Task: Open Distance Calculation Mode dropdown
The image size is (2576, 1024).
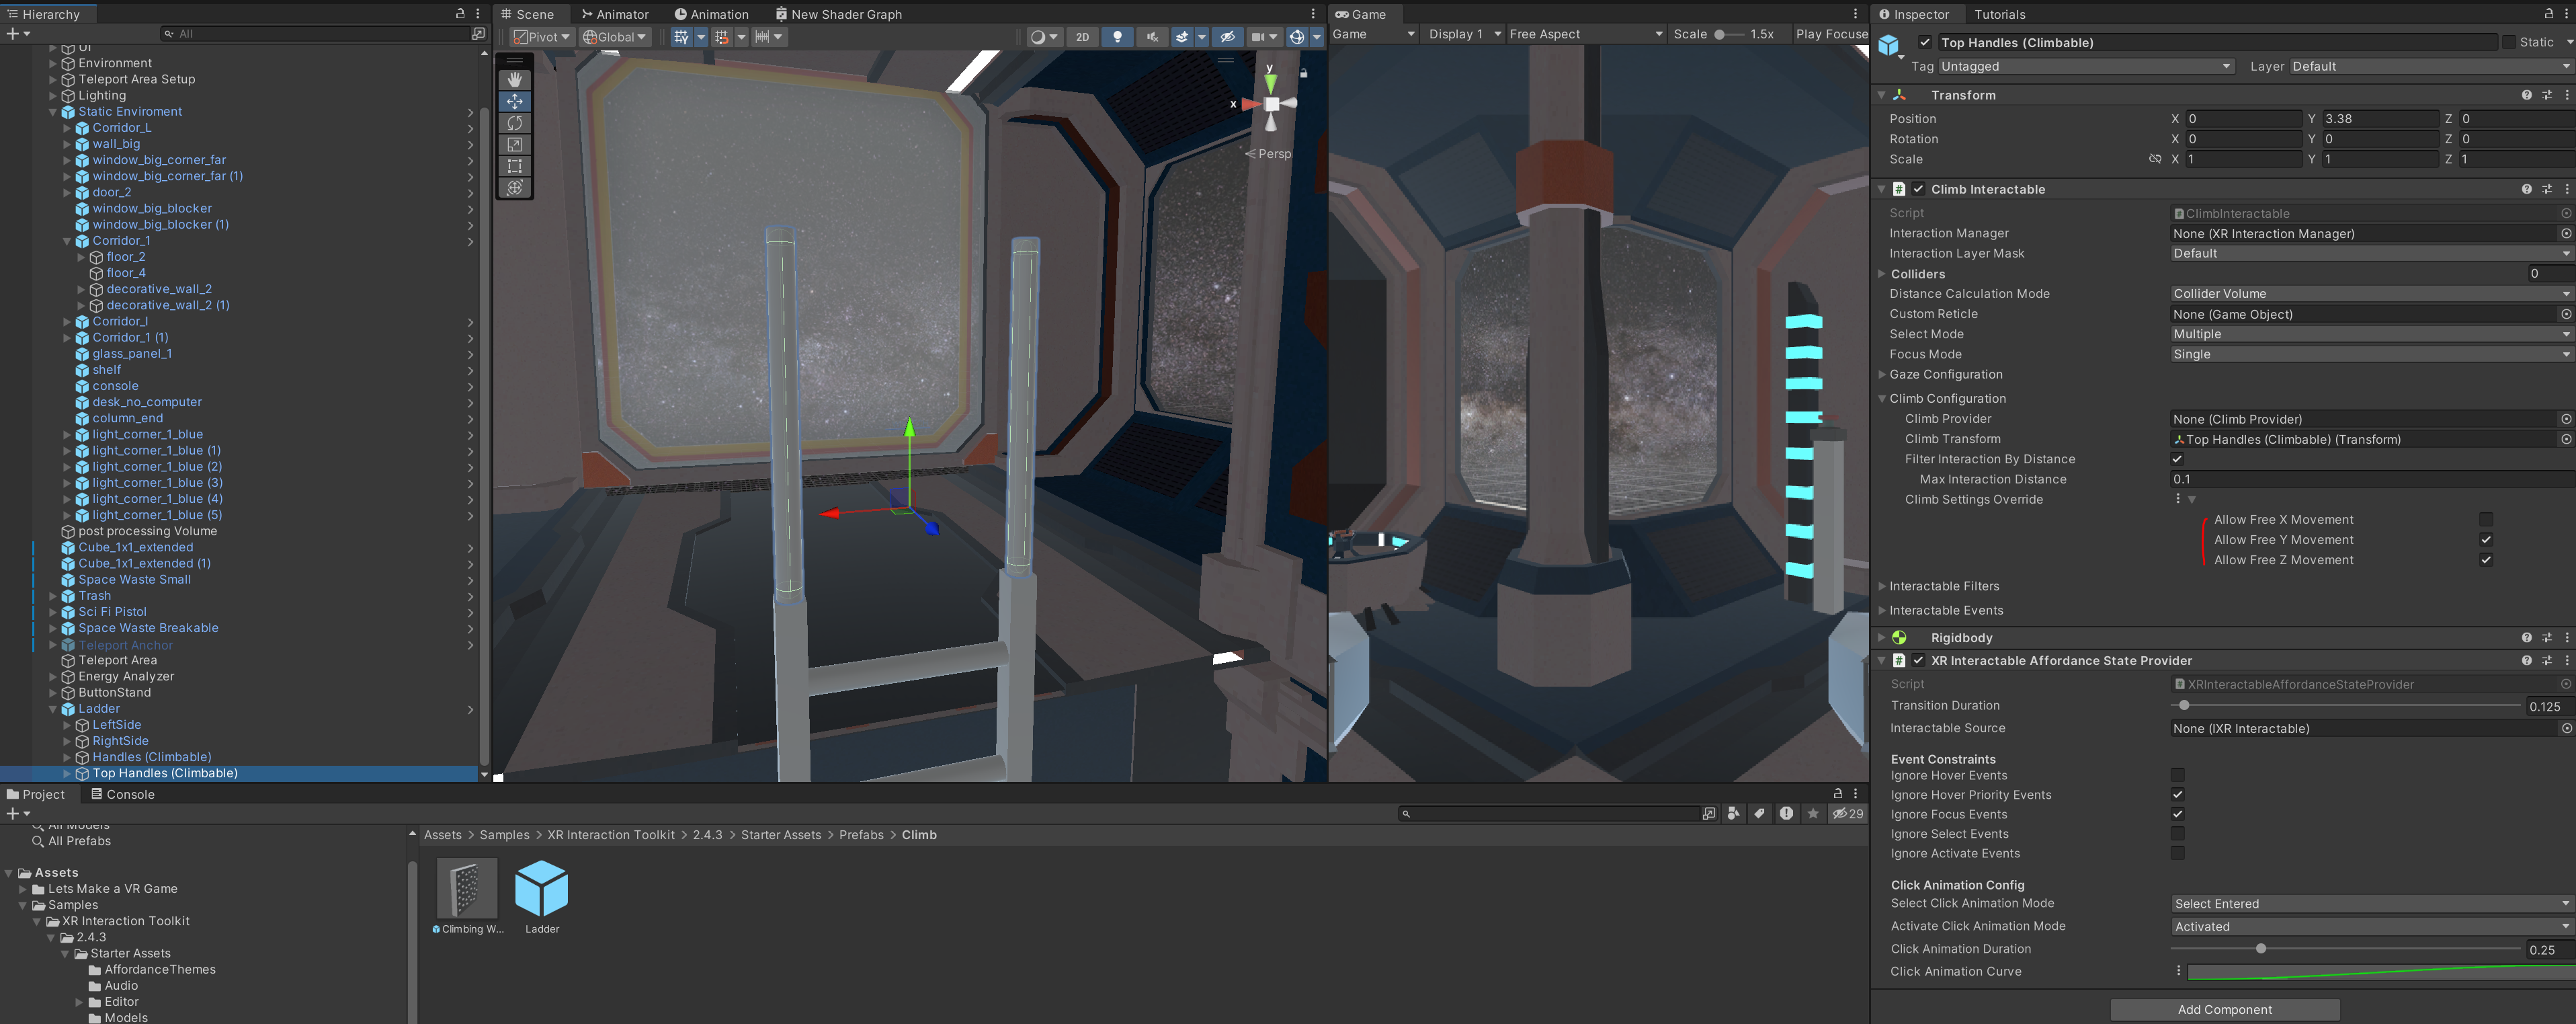Action: pyautogui.click(x=2369, y=294)
